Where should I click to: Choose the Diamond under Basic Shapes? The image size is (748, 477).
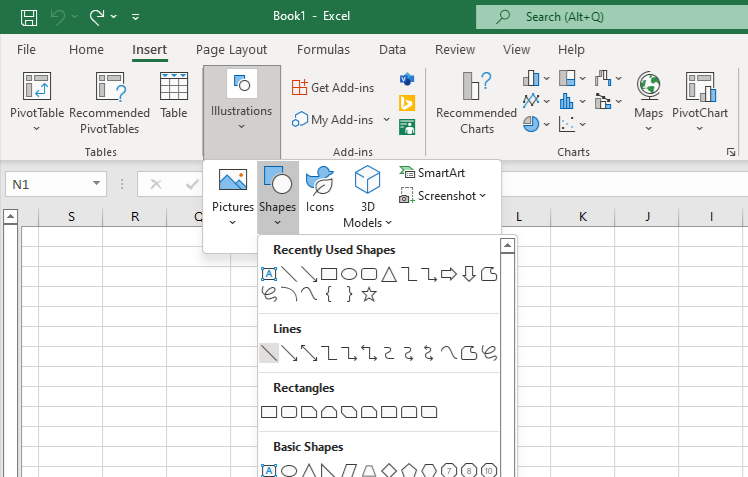[x=389, y=471]
